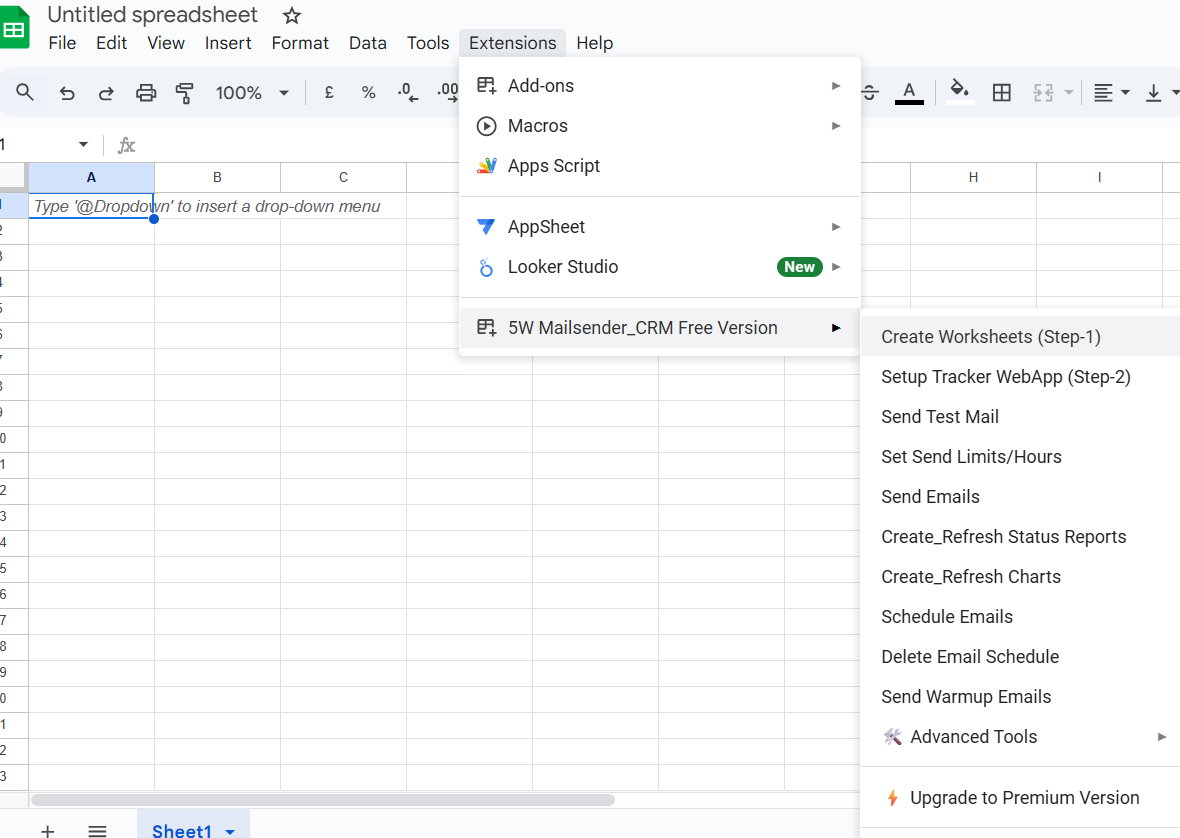Click the 5W Mailsender add-on icon

pyautogui.click(x=486, y=327)
